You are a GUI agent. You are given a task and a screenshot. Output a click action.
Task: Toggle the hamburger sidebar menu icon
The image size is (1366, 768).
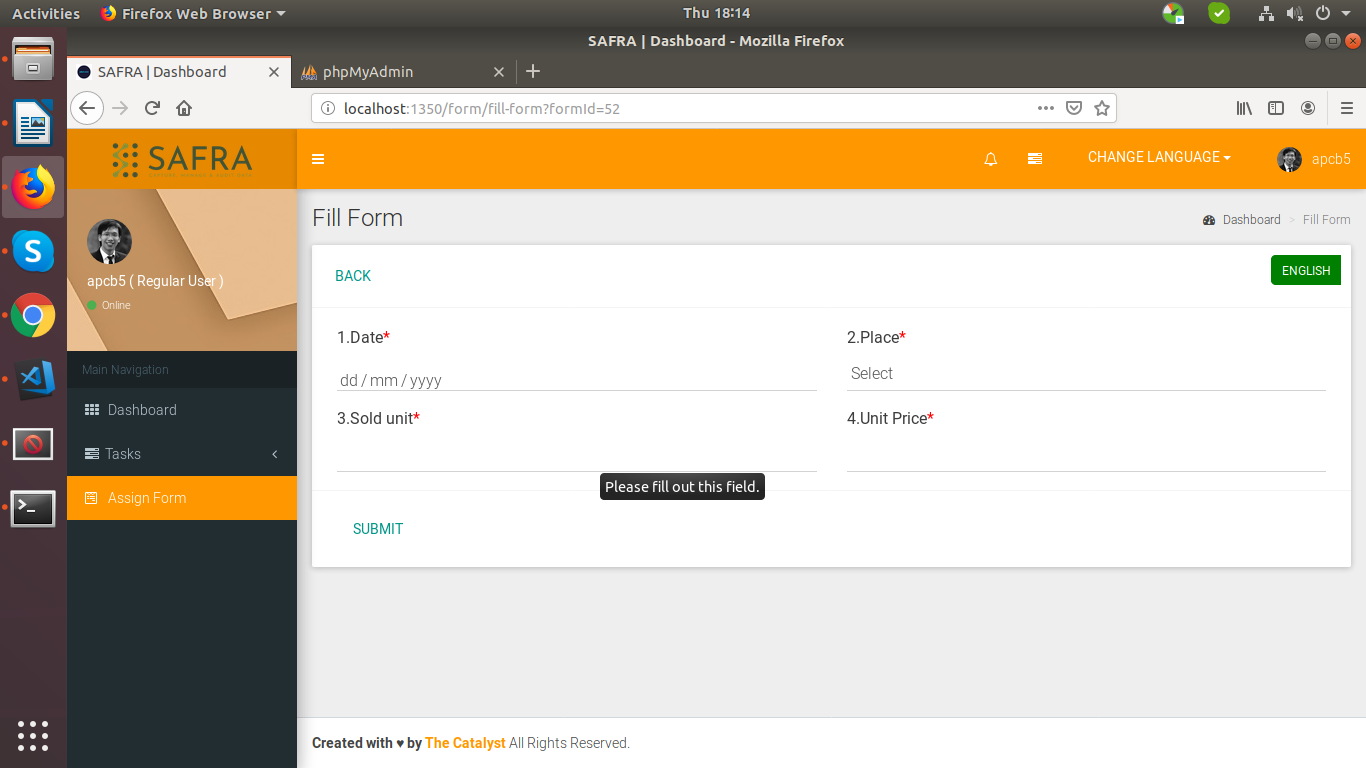point(318,159)
